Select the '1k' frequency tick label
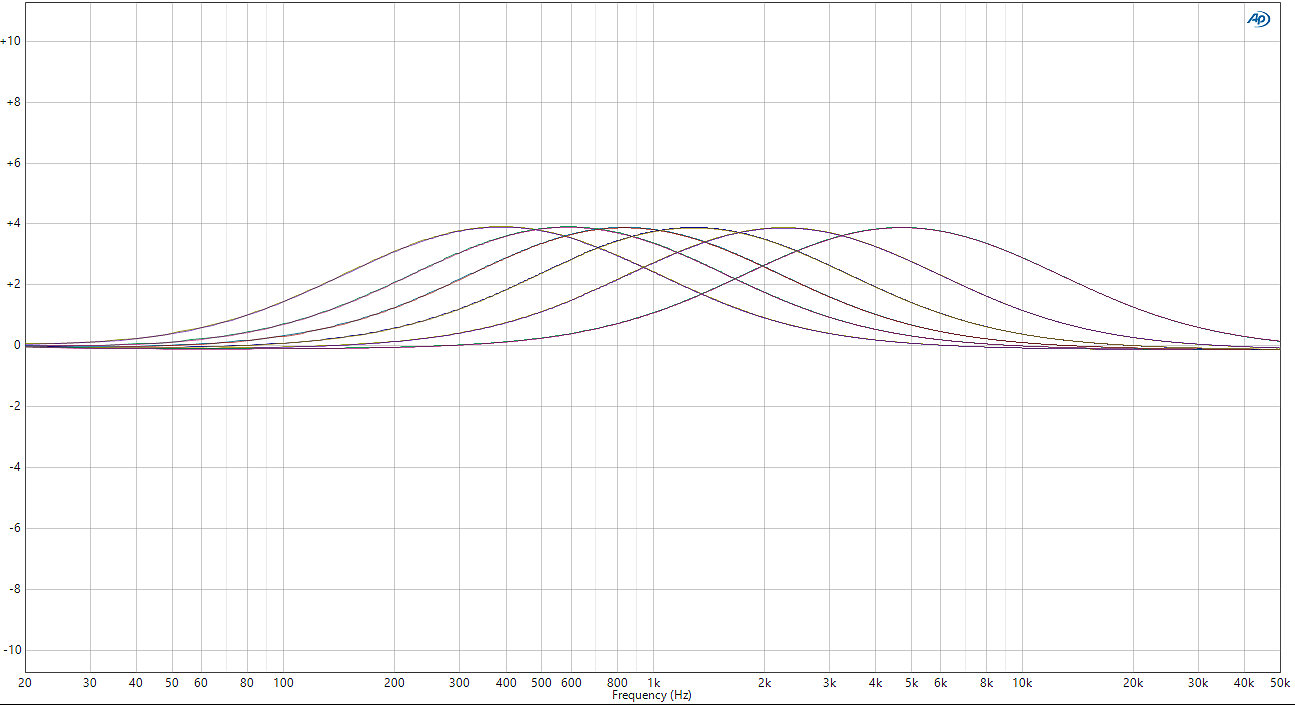This screenshot has height=705, width=1295. click(653, 683)
